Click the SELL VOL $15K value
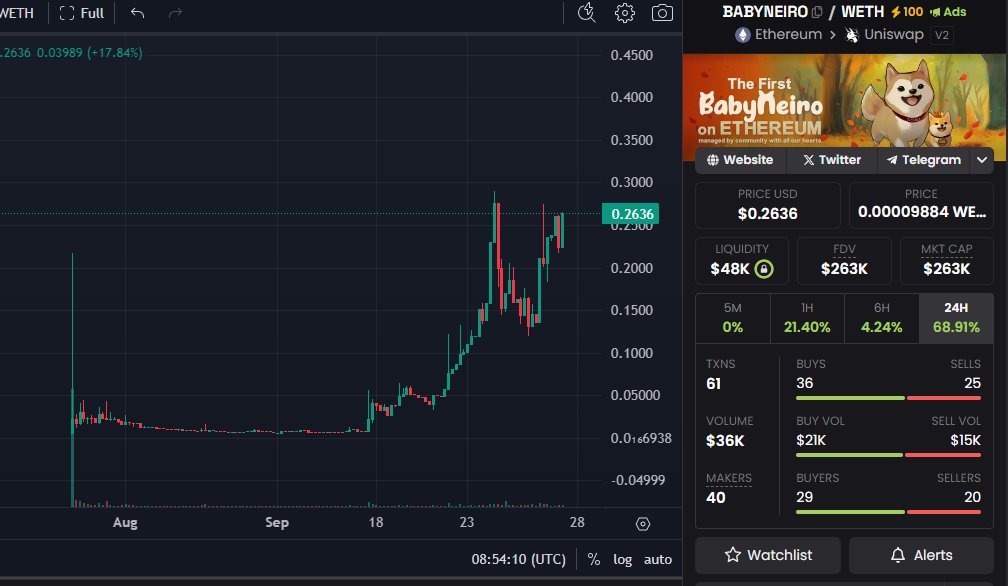Screen dimensions: 1008x586 (x=966, y=441)
